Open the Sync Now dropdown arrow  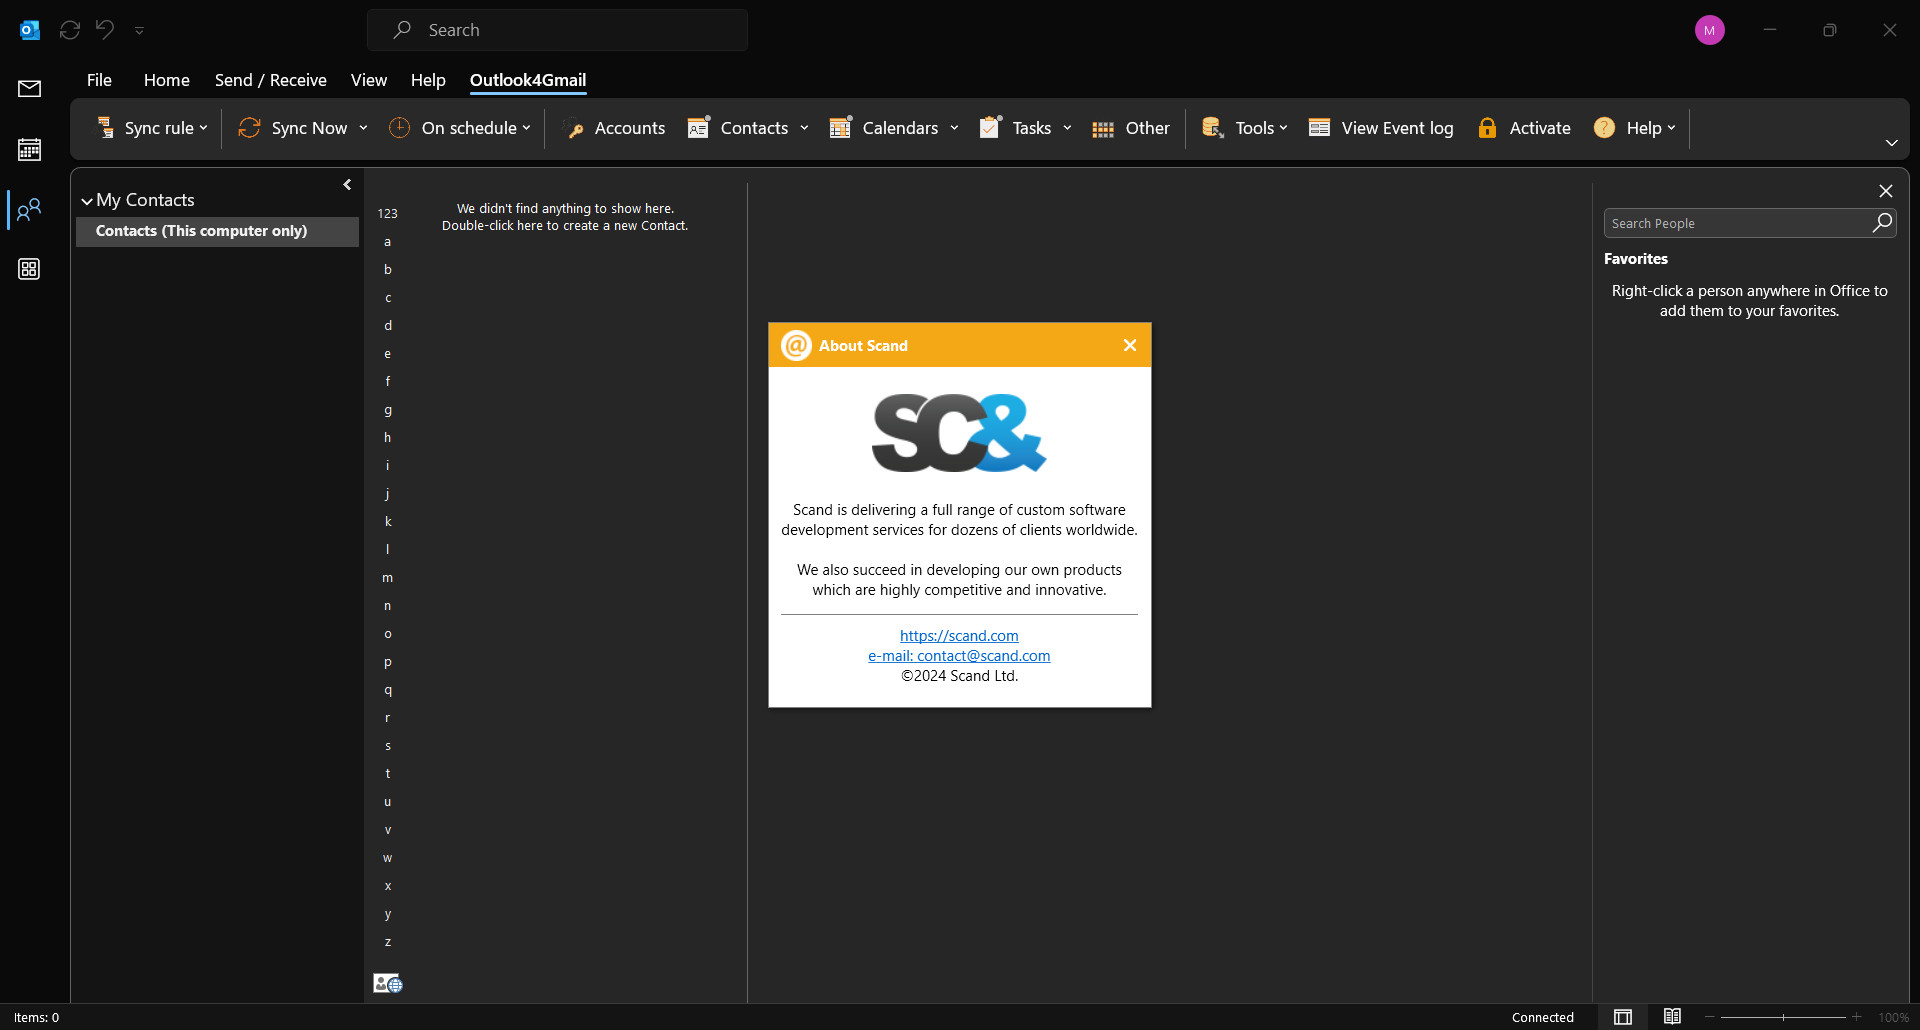(363, 128)
